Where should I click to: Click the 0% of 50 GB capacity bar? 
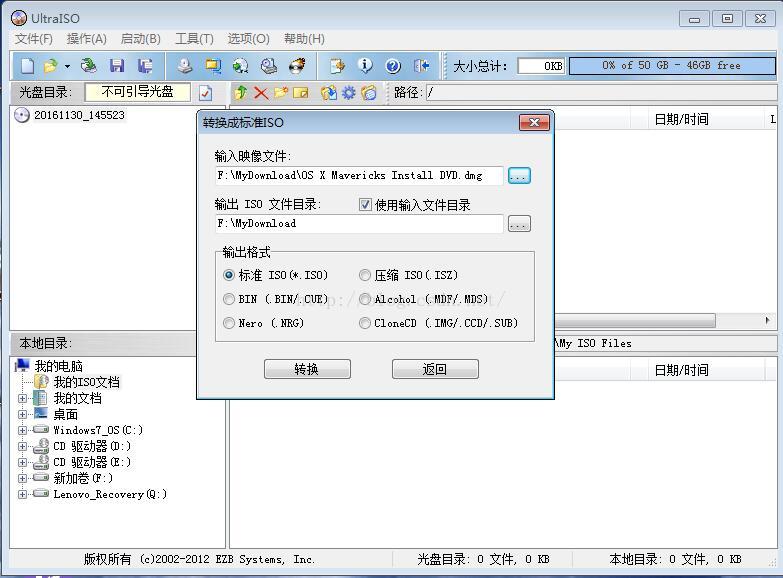(x=672, y=65)
